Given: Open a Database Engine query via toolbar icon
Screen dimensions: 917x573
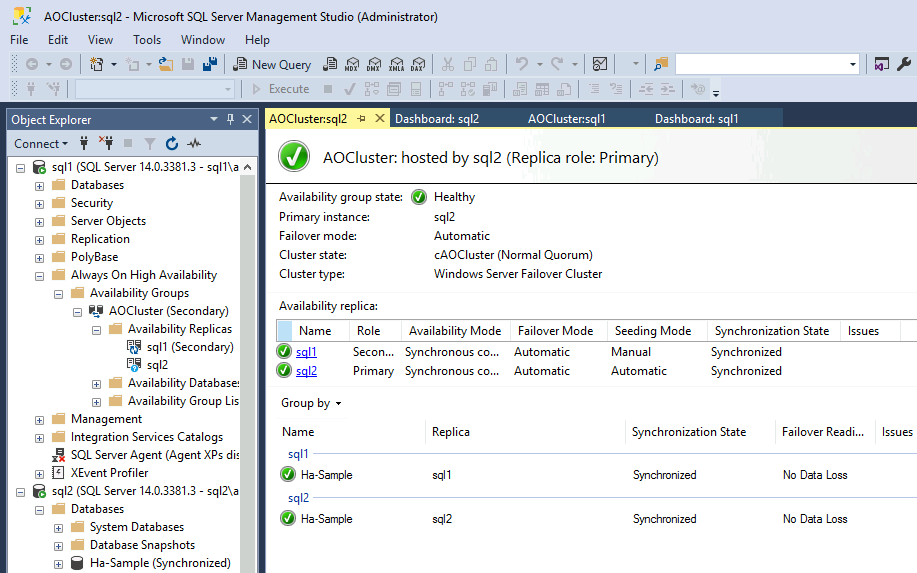Looking at the screenshot, I should [330, 64].
